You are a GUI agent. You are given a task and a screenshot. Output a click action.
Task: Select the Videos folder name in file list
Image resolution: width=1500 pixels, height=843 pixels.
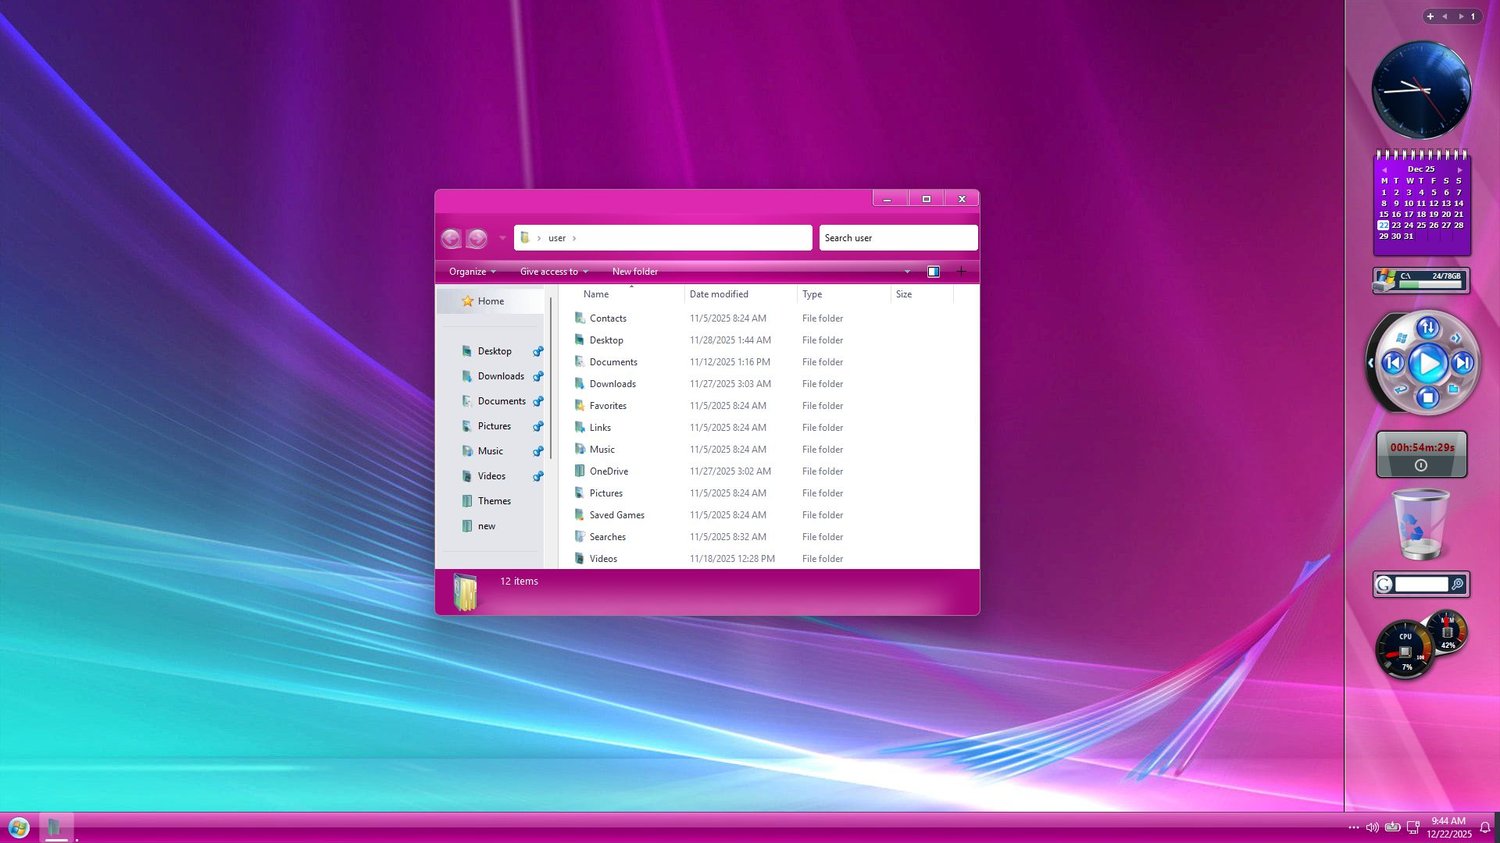click(x=603, y=559)
